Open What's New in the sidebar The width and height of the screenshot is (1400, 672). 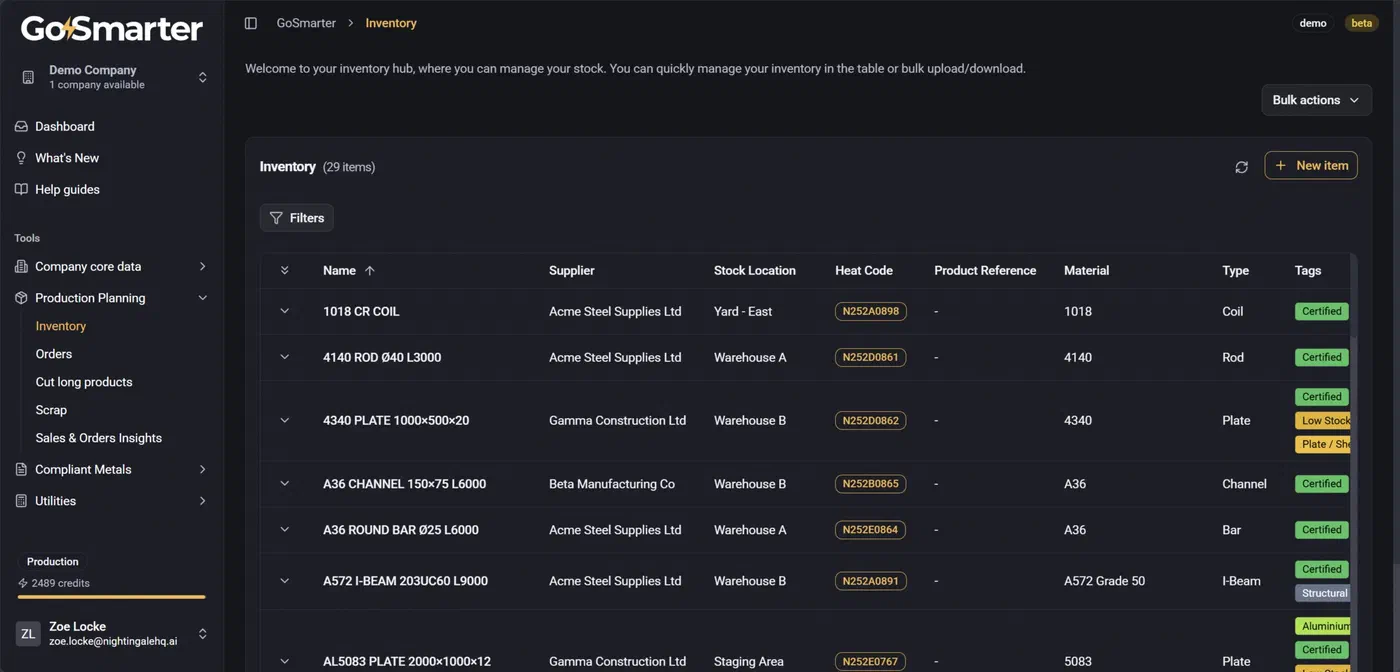(x=67, y=158)
